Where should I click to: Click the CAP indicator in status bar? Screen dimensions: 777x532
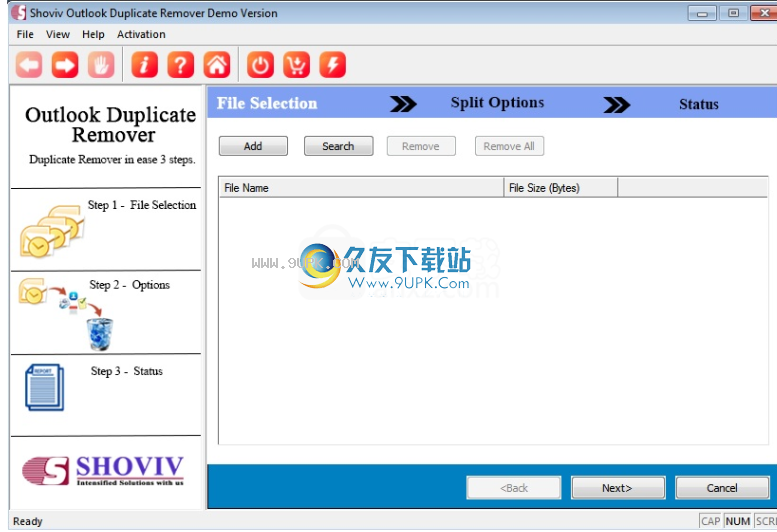[711, 521]
